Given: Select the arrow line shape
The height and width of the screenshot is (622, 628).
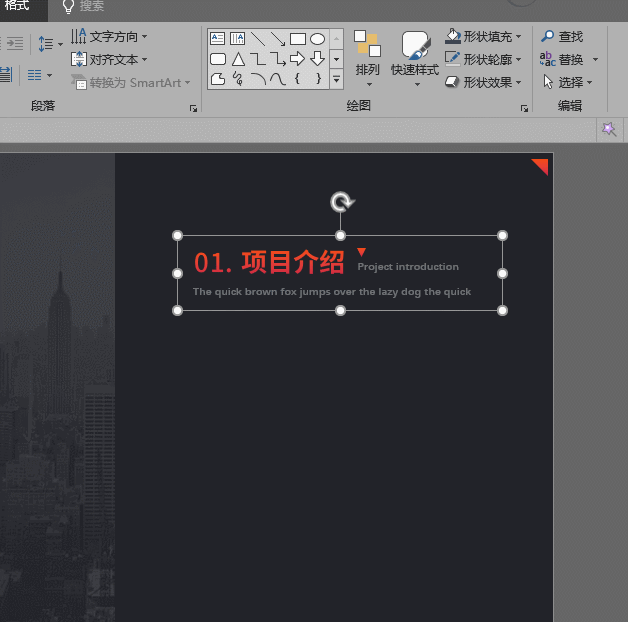Looking at the screenshot, I should [278, 39].
